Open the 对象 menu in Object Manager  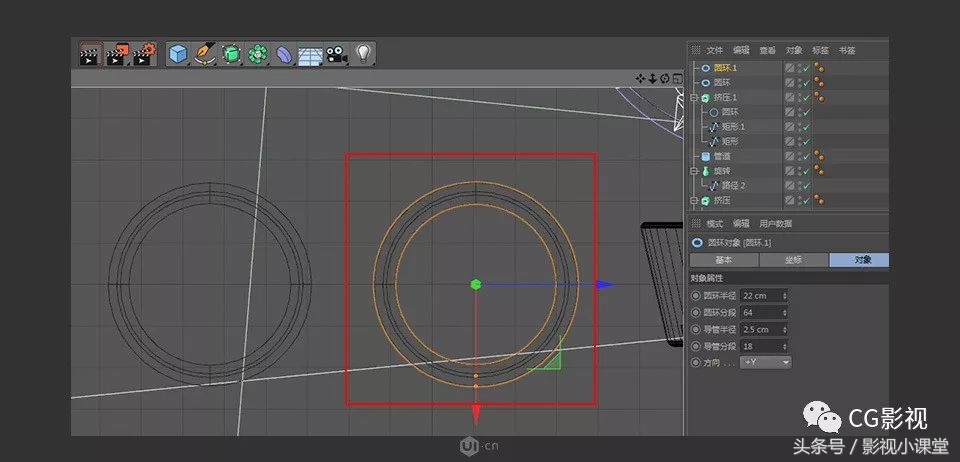pyautogui.click(x=794, y=50)
